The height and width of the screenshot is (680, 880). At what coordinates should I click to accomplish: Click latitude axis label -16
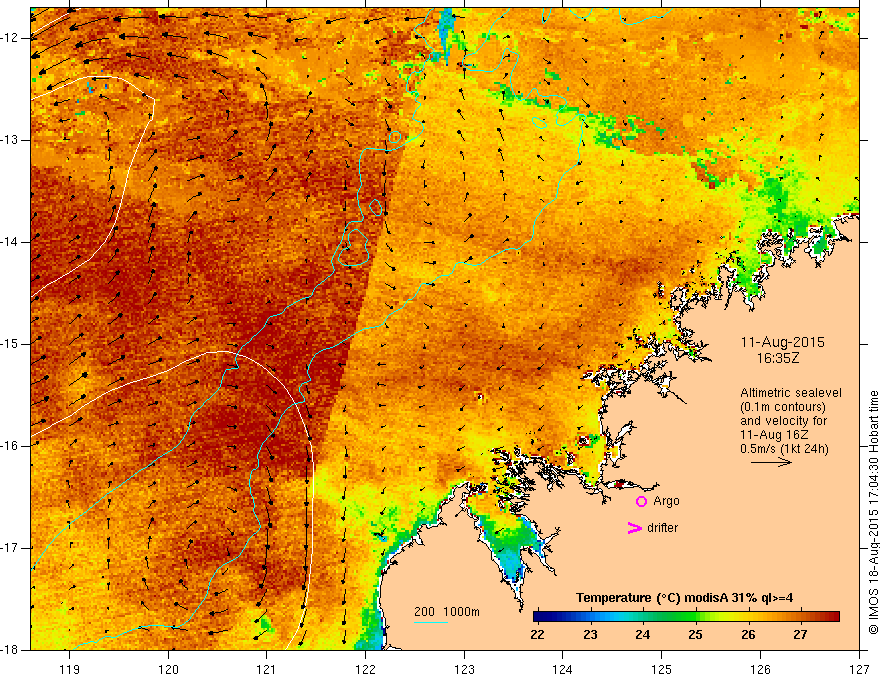click(x=10, y=446)
